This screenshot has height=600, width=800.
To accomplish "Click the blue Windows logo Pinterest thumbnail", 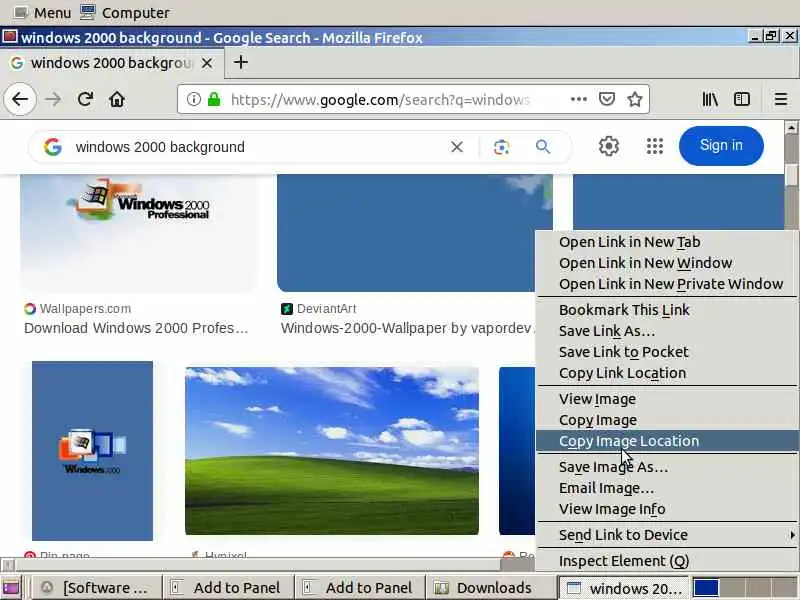I will coord(92,451).
